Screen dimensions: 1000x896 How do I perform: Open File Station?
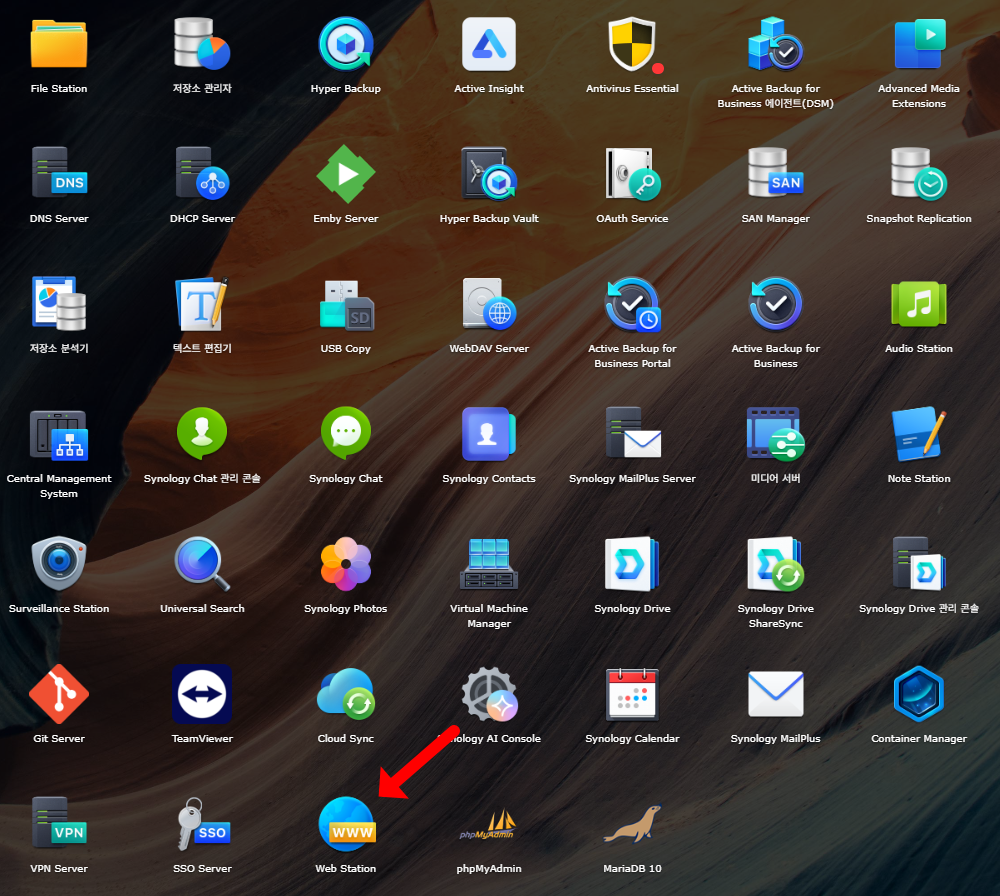[x=59, y=45]
